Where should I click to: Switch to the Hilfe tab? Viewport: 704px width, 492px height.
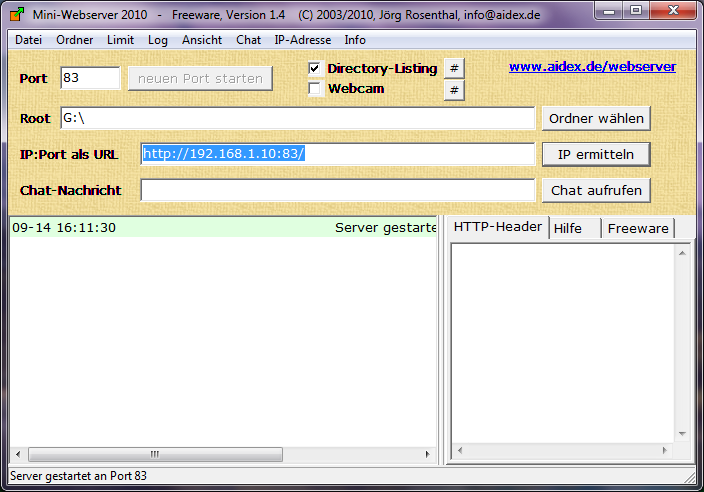pos(568,228)
